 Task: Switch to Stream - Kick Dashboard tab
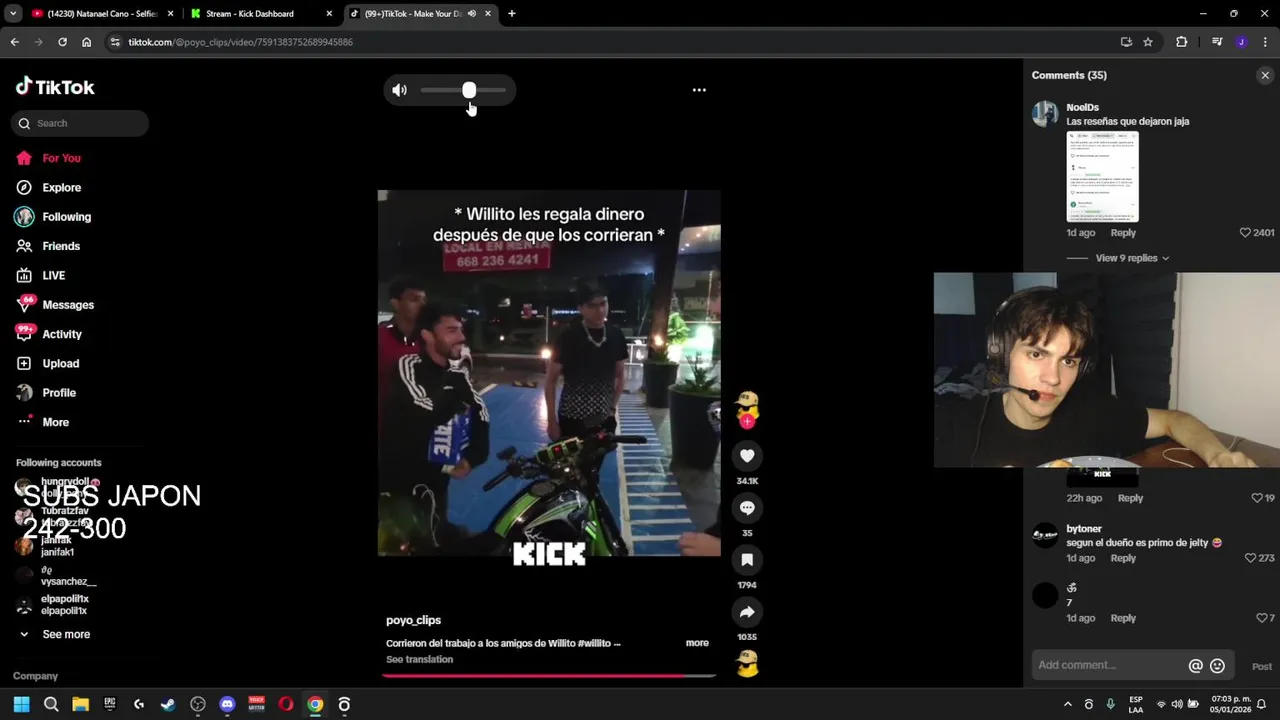(260, 14)
